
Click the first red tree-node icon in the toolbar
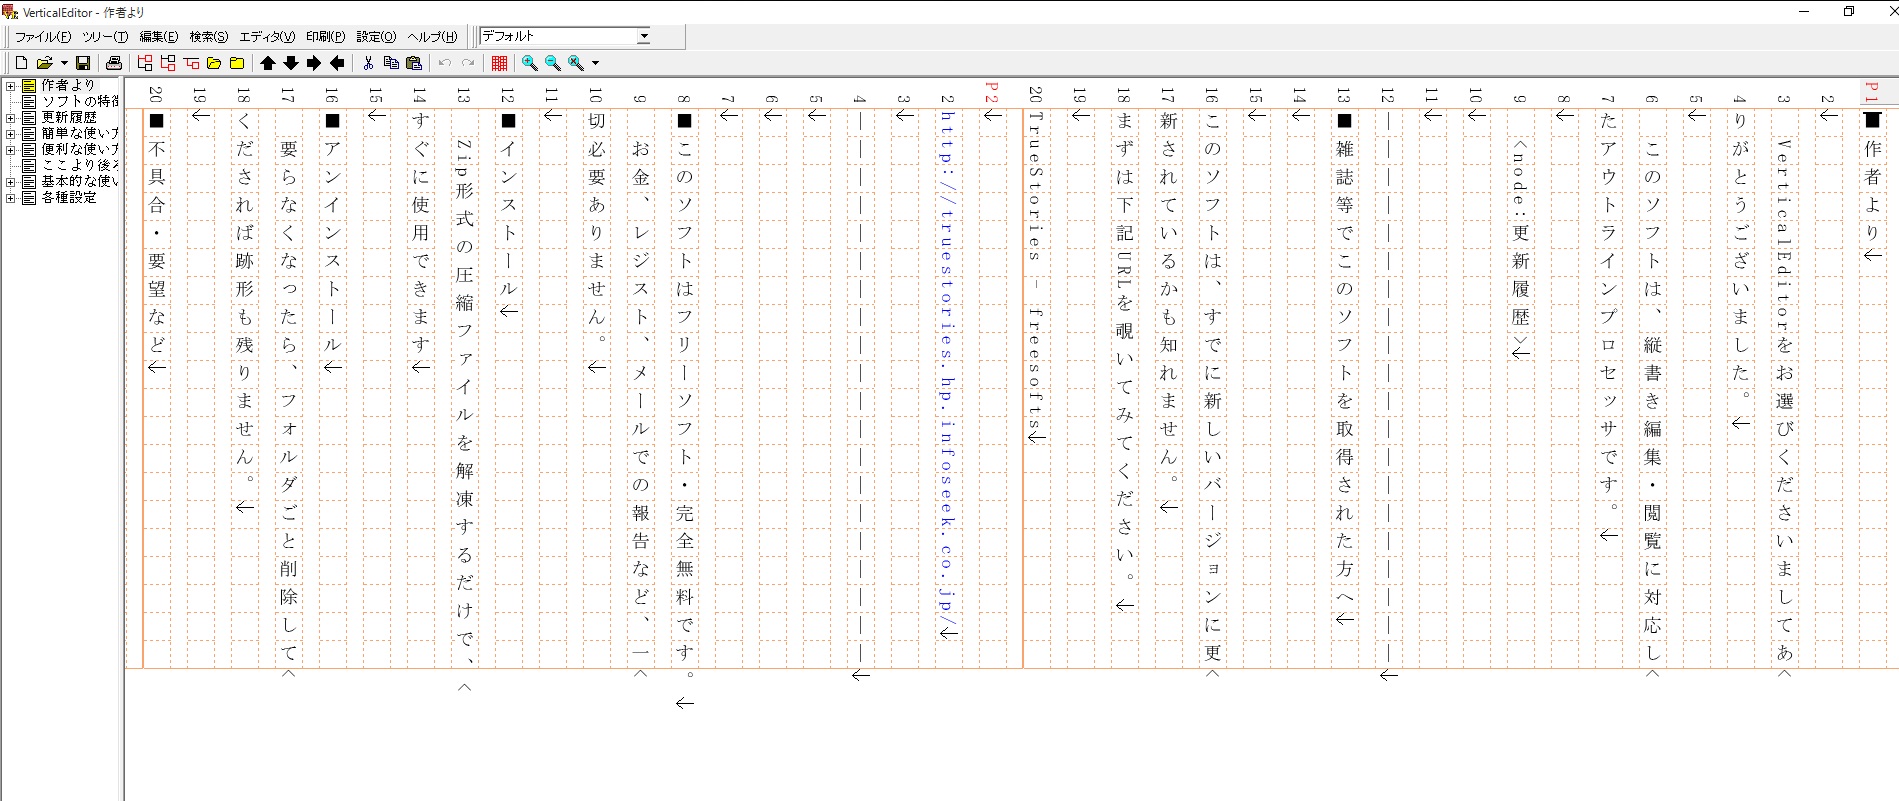(x=145, y=63)
